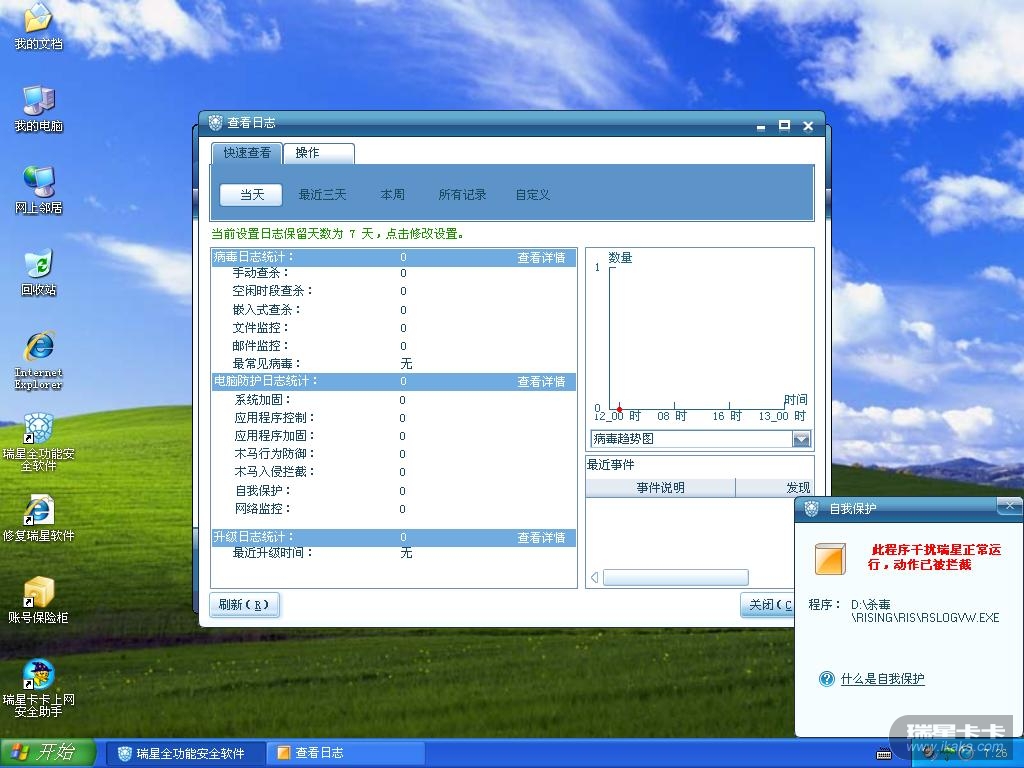Click the keyboard icon in system tray
The height and width of the screenshot is (768, 1024).
pyautogui.click(x=884, y=754)
